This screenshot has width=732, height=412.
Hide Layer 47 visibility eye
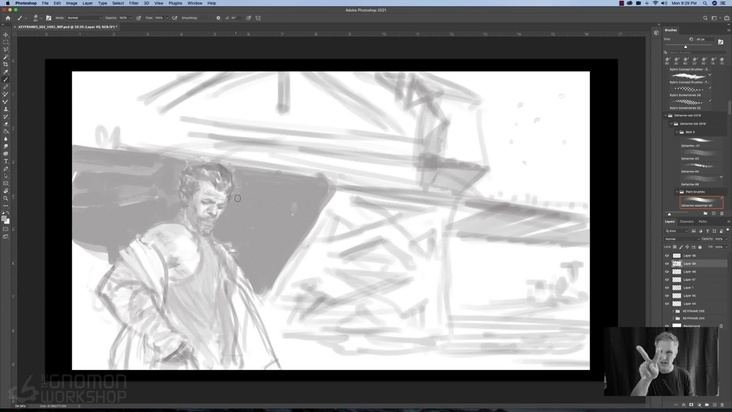[667, 279]
